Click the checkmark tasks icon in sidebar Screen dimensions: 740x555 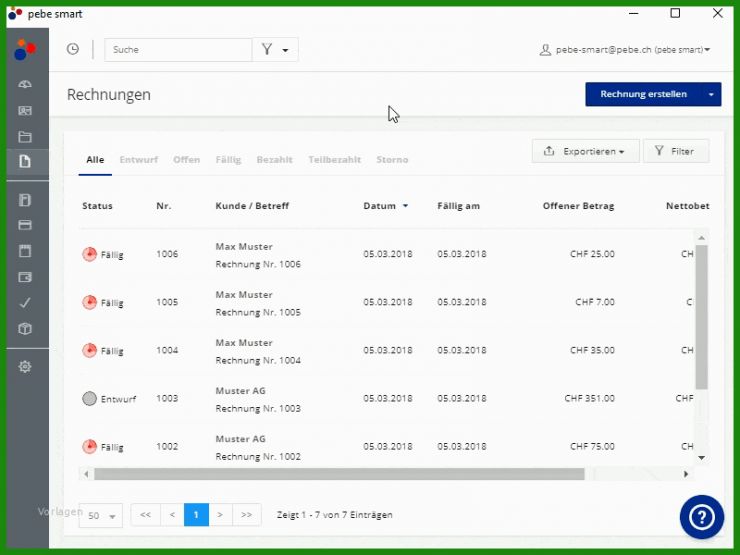[25, 302]
